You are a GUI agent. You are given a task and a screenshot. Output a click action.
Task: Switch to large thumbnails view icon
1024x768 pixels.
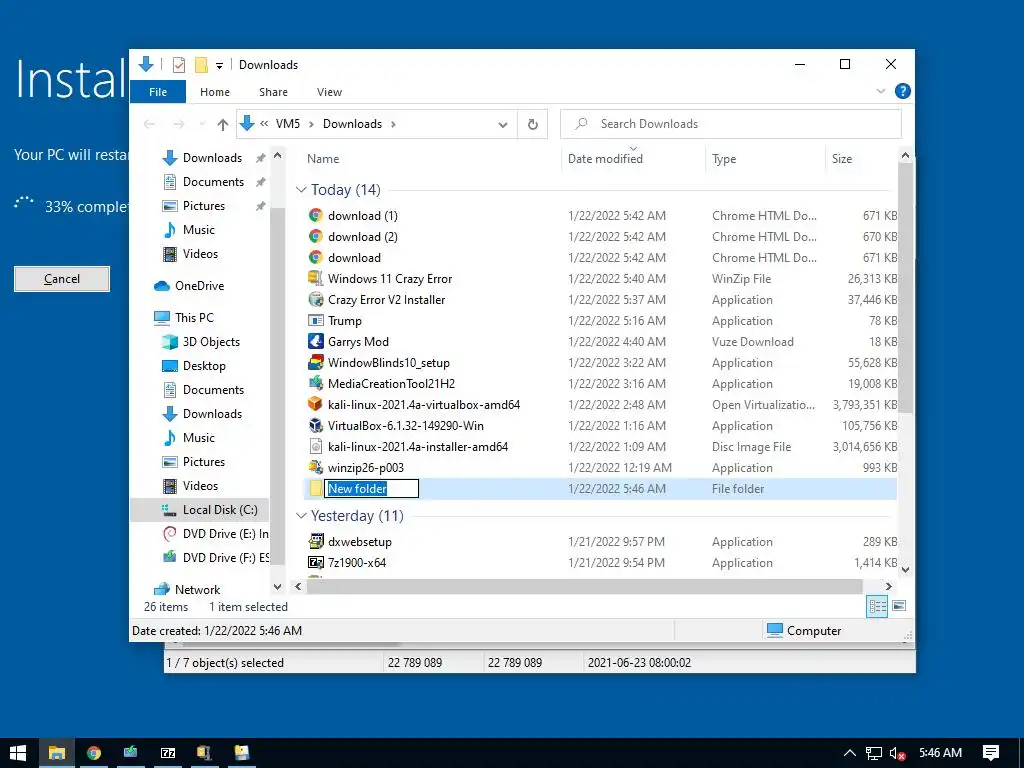click(899, 606)
